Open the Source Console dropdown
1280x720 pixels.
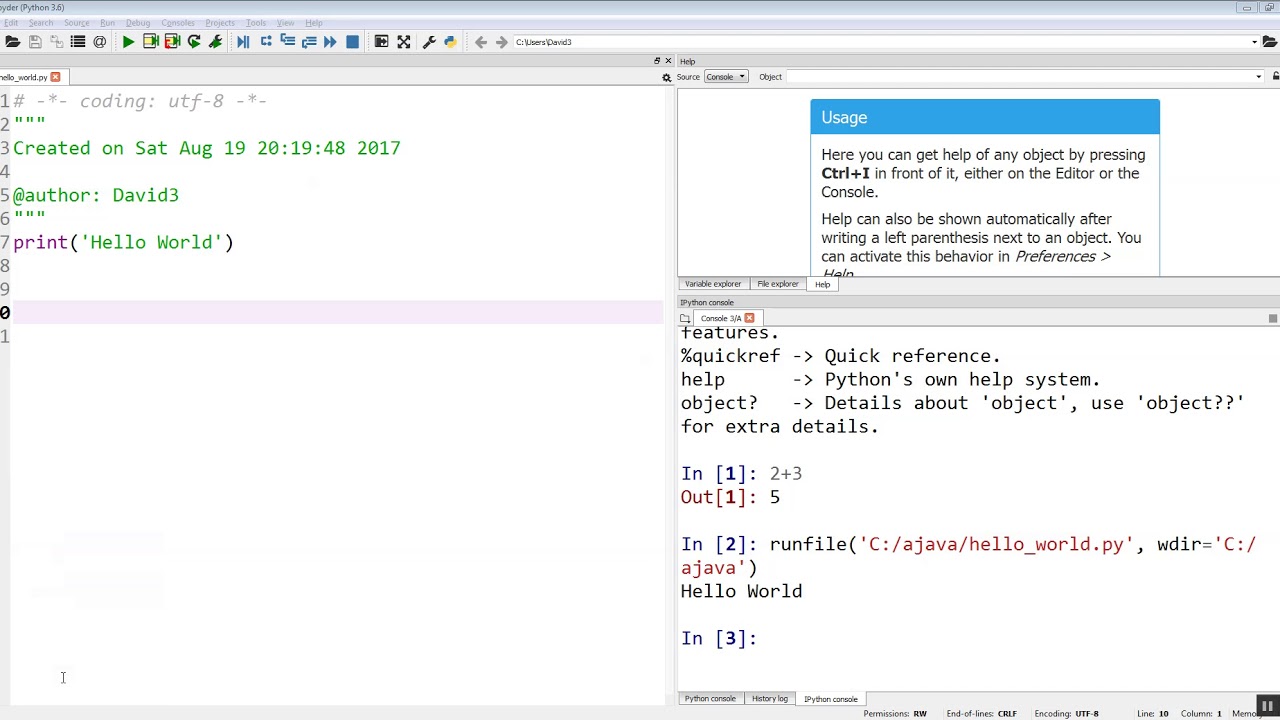coord(725,77)
